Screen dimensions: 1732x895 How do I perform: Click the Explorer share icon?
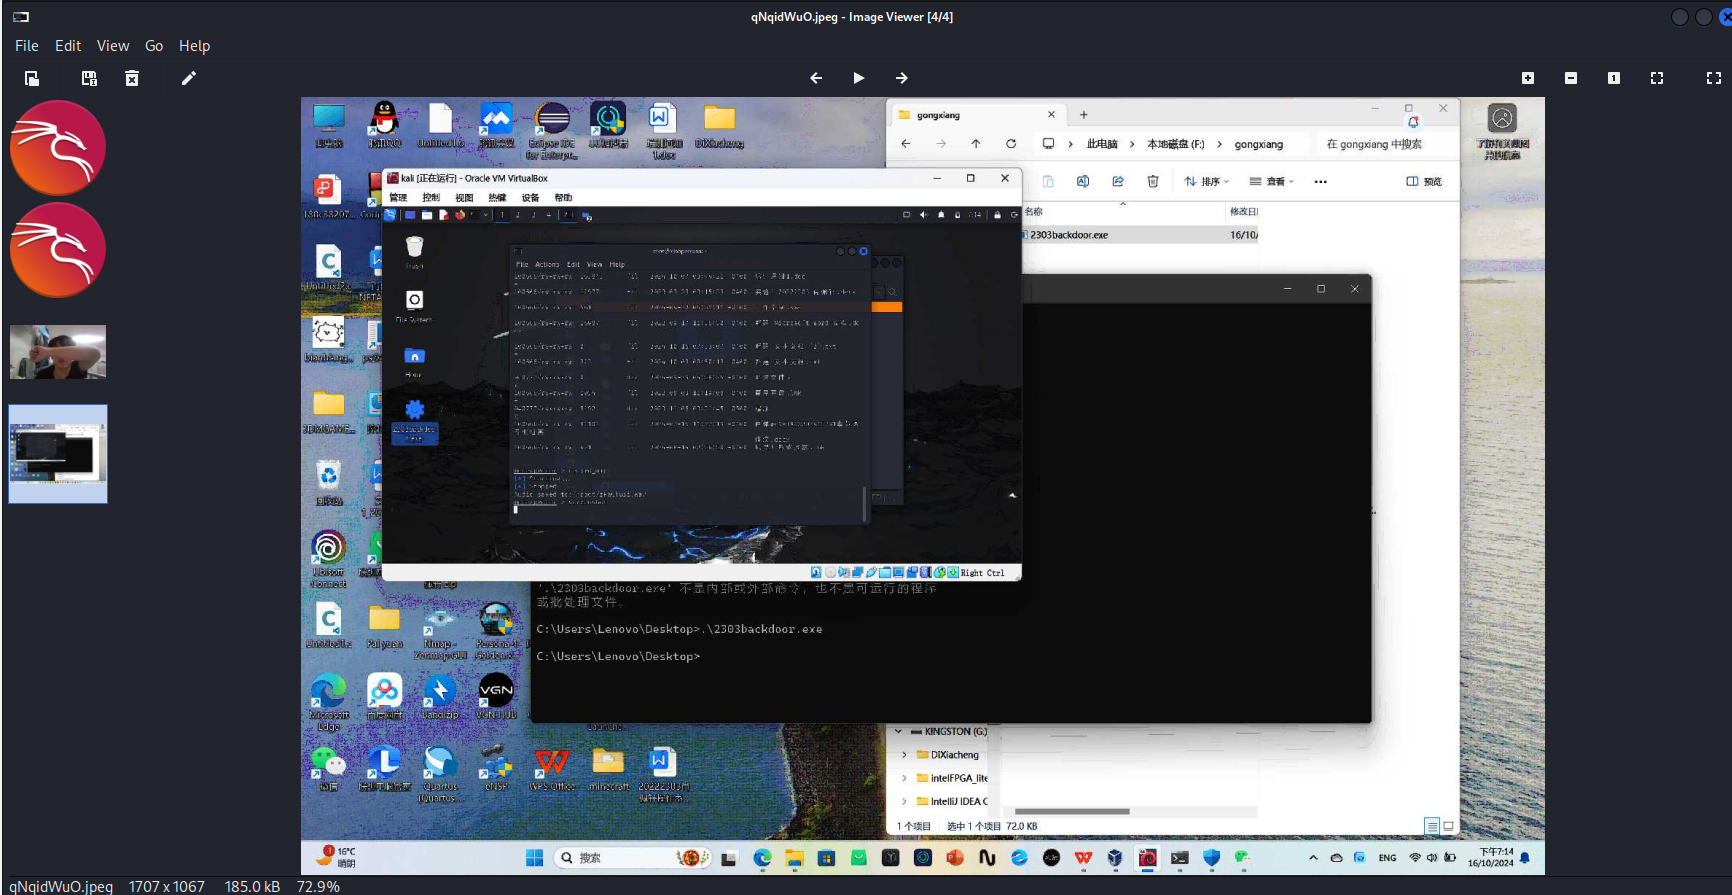(1118, 181)
